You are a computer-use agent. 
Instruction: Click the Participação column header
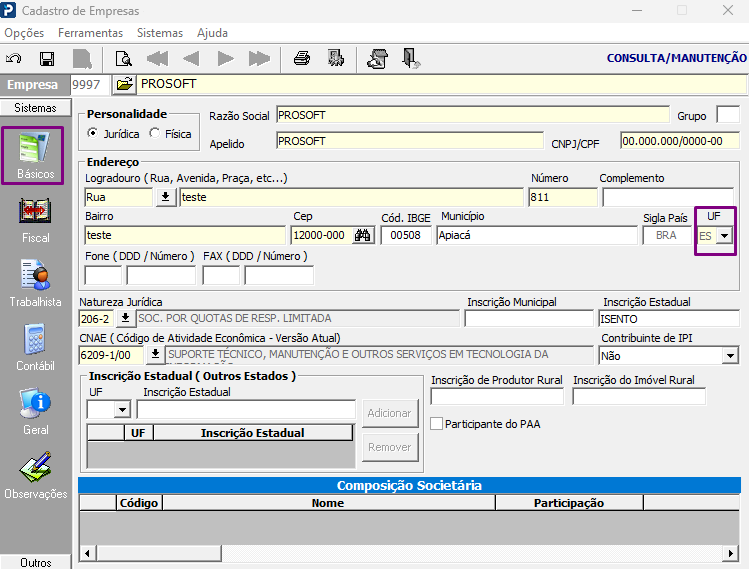[x=569, y=503]
